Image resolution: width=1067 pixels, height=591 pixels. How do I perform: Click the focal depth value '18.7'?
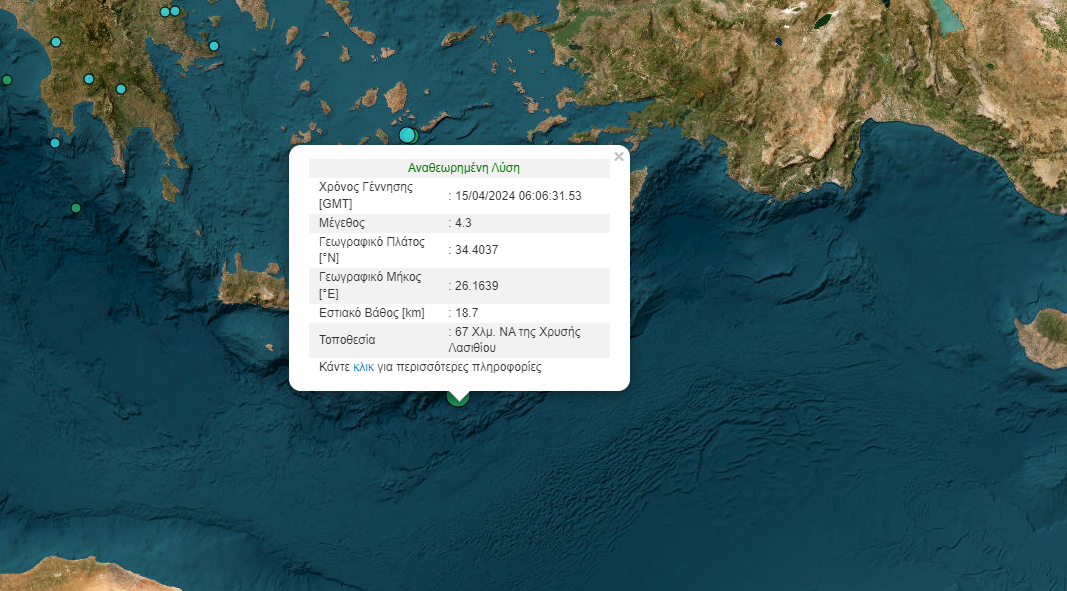tap(466, 313)
